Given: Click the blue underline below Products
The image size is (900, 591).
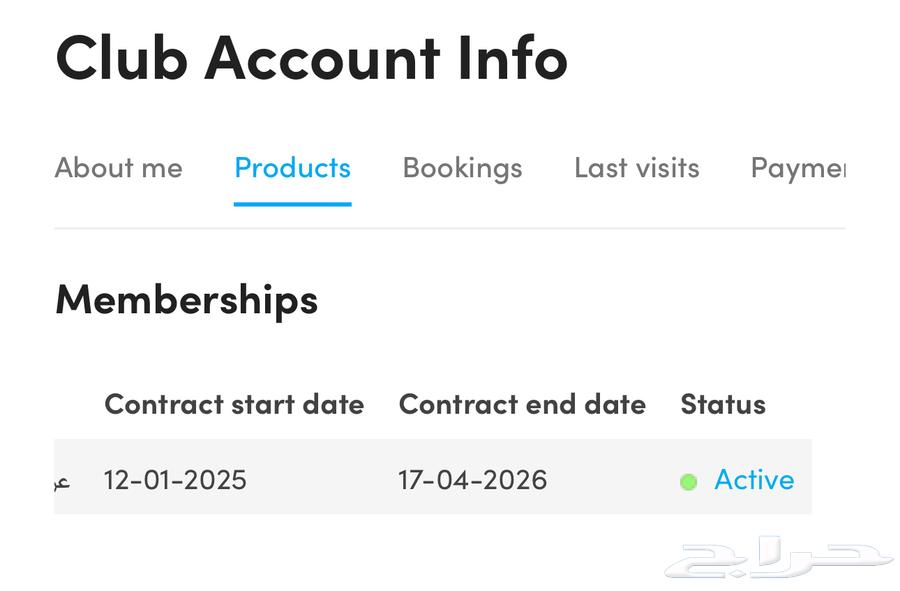Looking at the screenshot, I should (292, 205).
